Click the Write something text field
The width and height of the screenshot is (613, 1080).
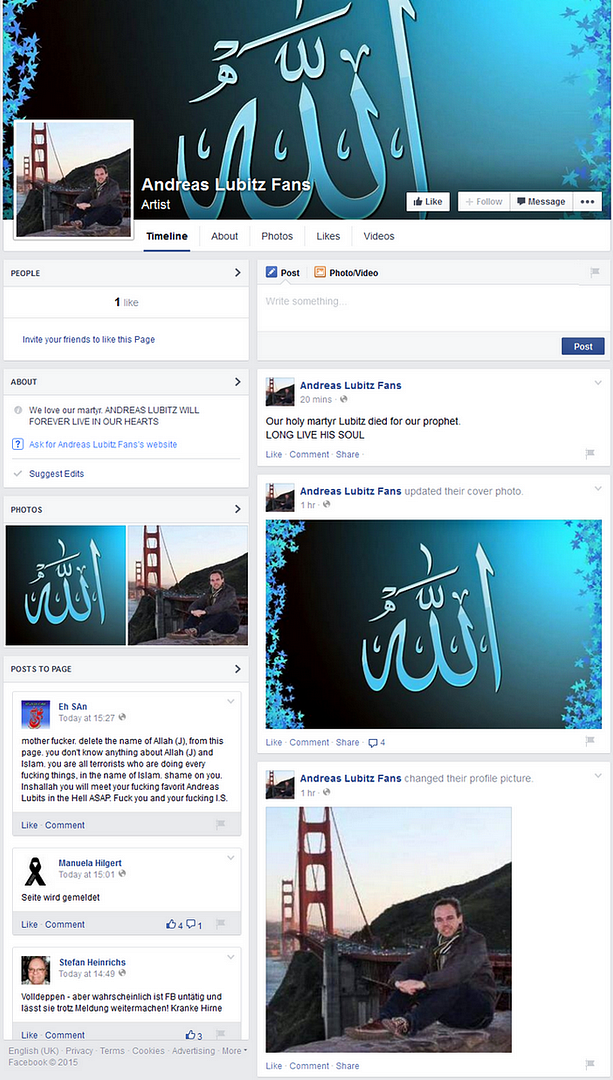[x=433, y=308]
